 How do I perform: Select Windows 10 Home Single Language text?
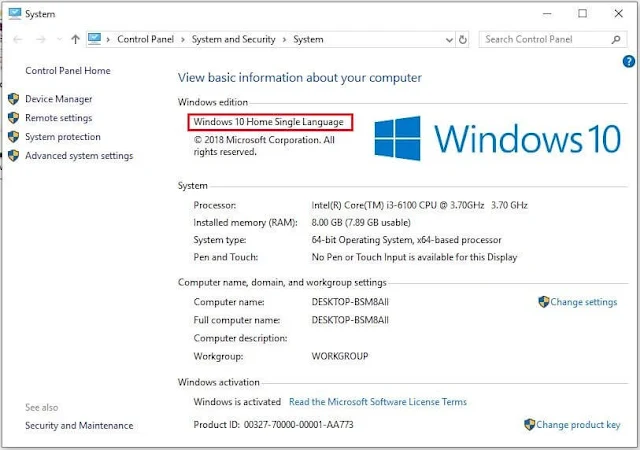(269, 122)
